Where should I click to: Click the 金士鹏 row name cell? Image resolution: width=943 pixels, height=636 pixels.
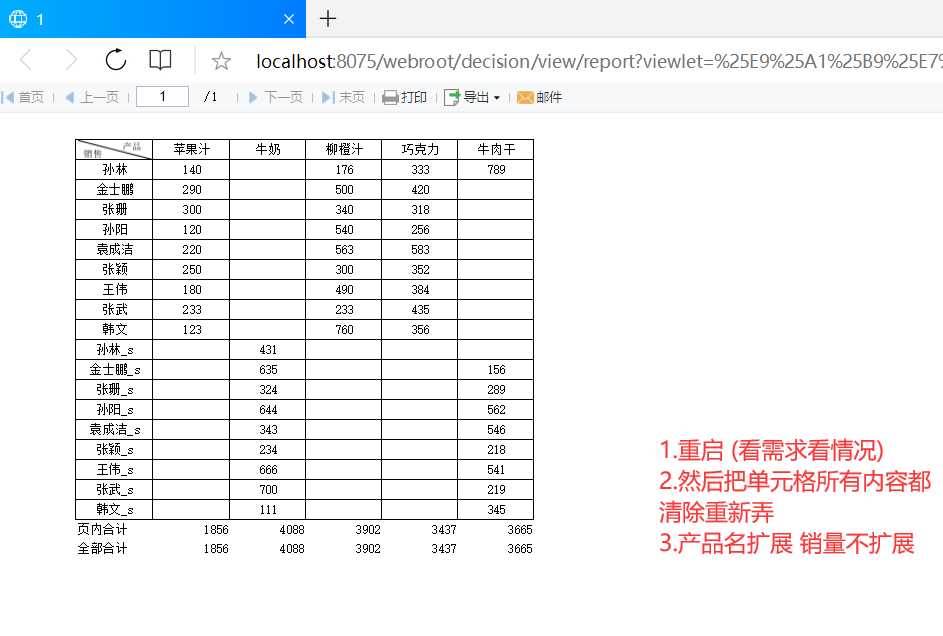coord(114,190)
